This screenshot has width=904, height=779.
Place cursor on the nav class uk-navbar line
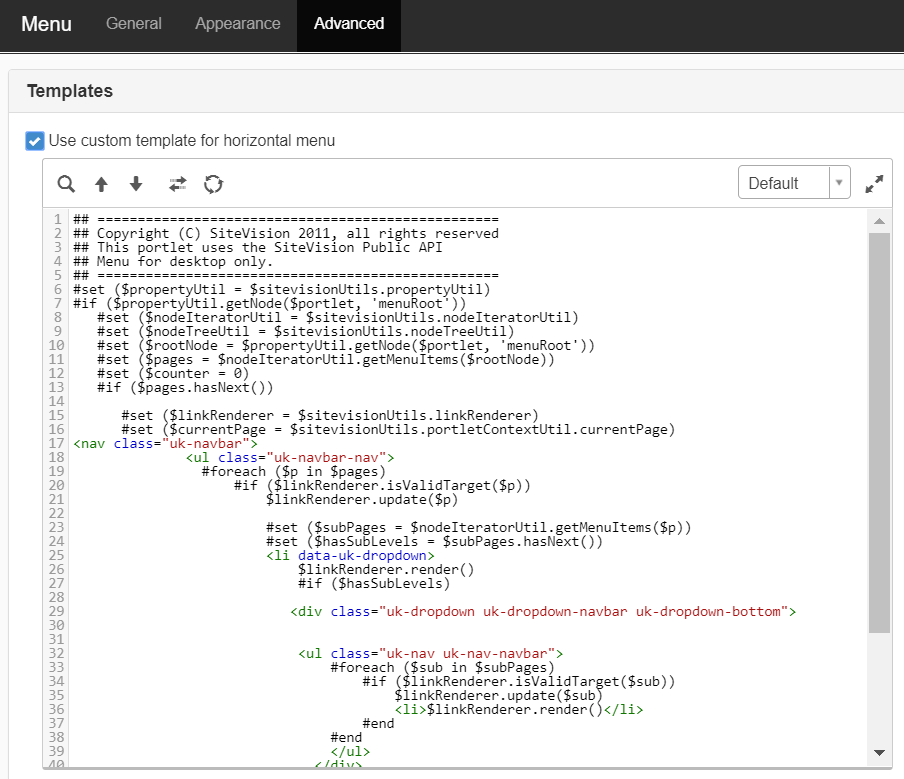click(166, 443)
